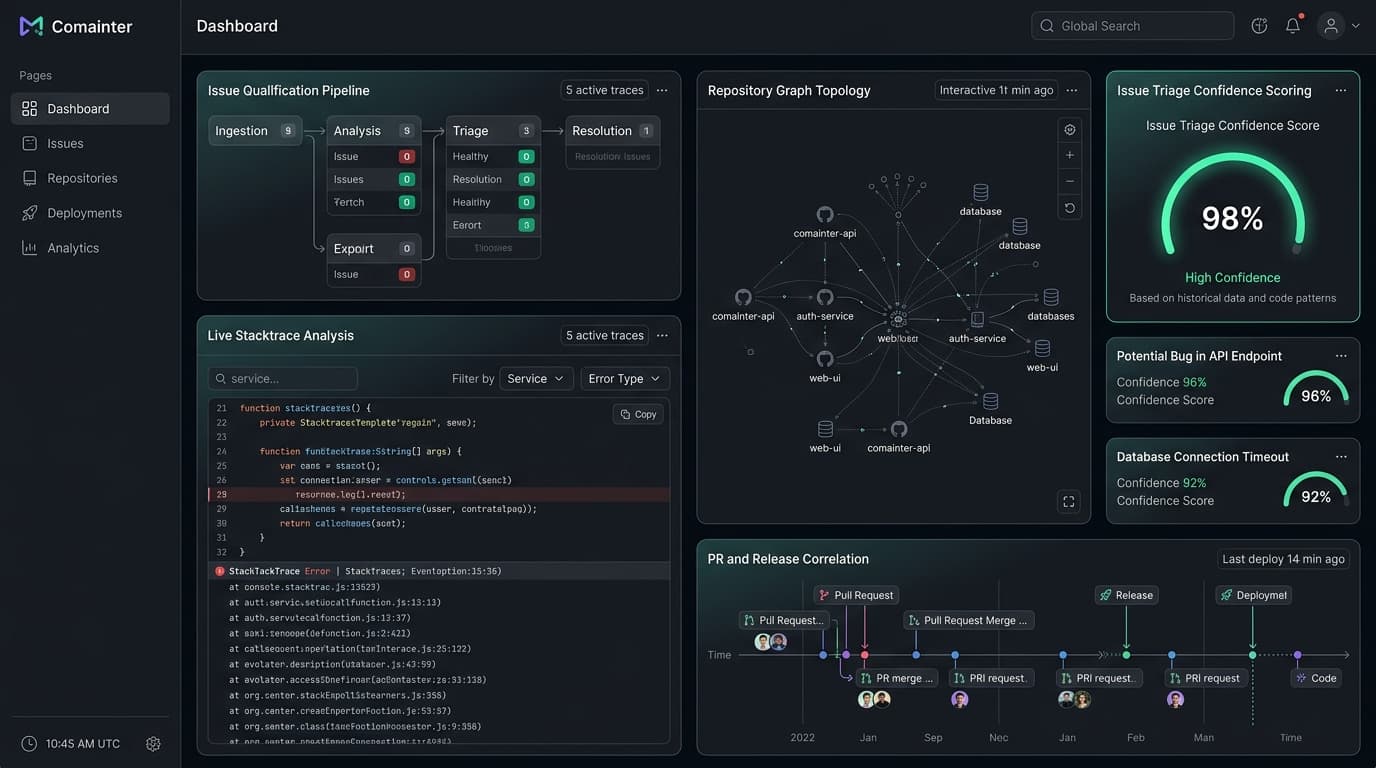This screenshot has width=1376, height=768.
Task: Open Issue Qualification Pipeline more options menu
Action: pyautogui.click(x=662, y=90)
